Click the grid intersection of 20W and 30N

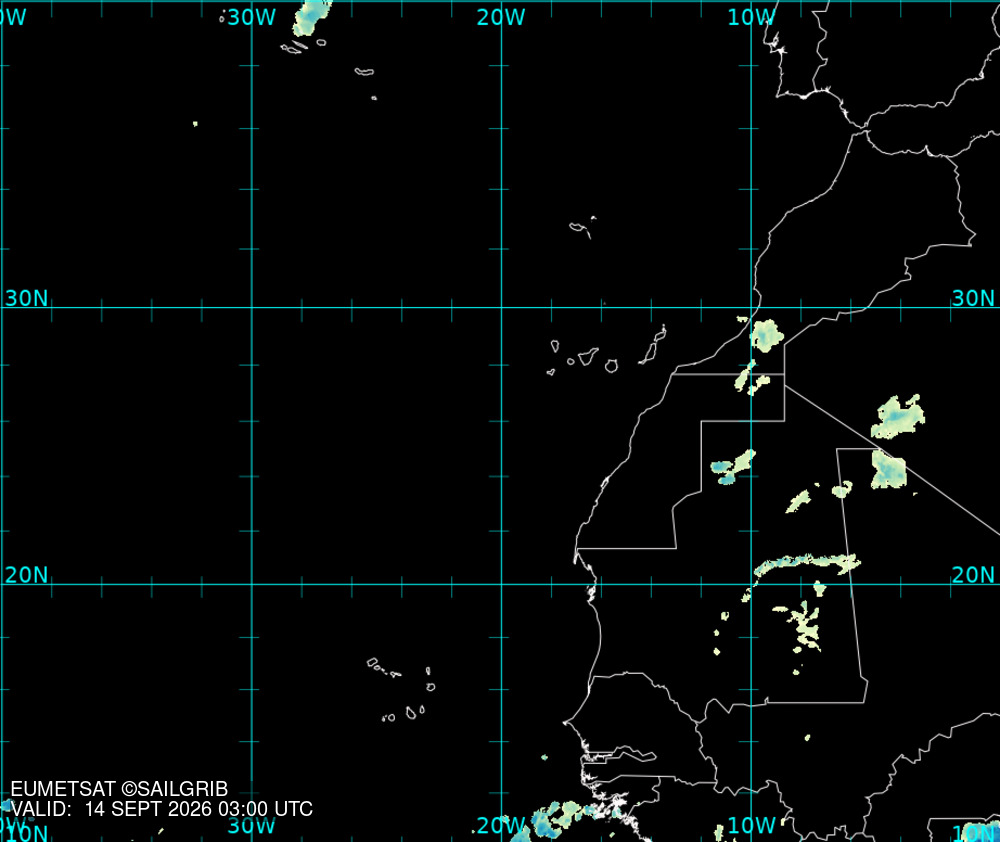point(501,307)
